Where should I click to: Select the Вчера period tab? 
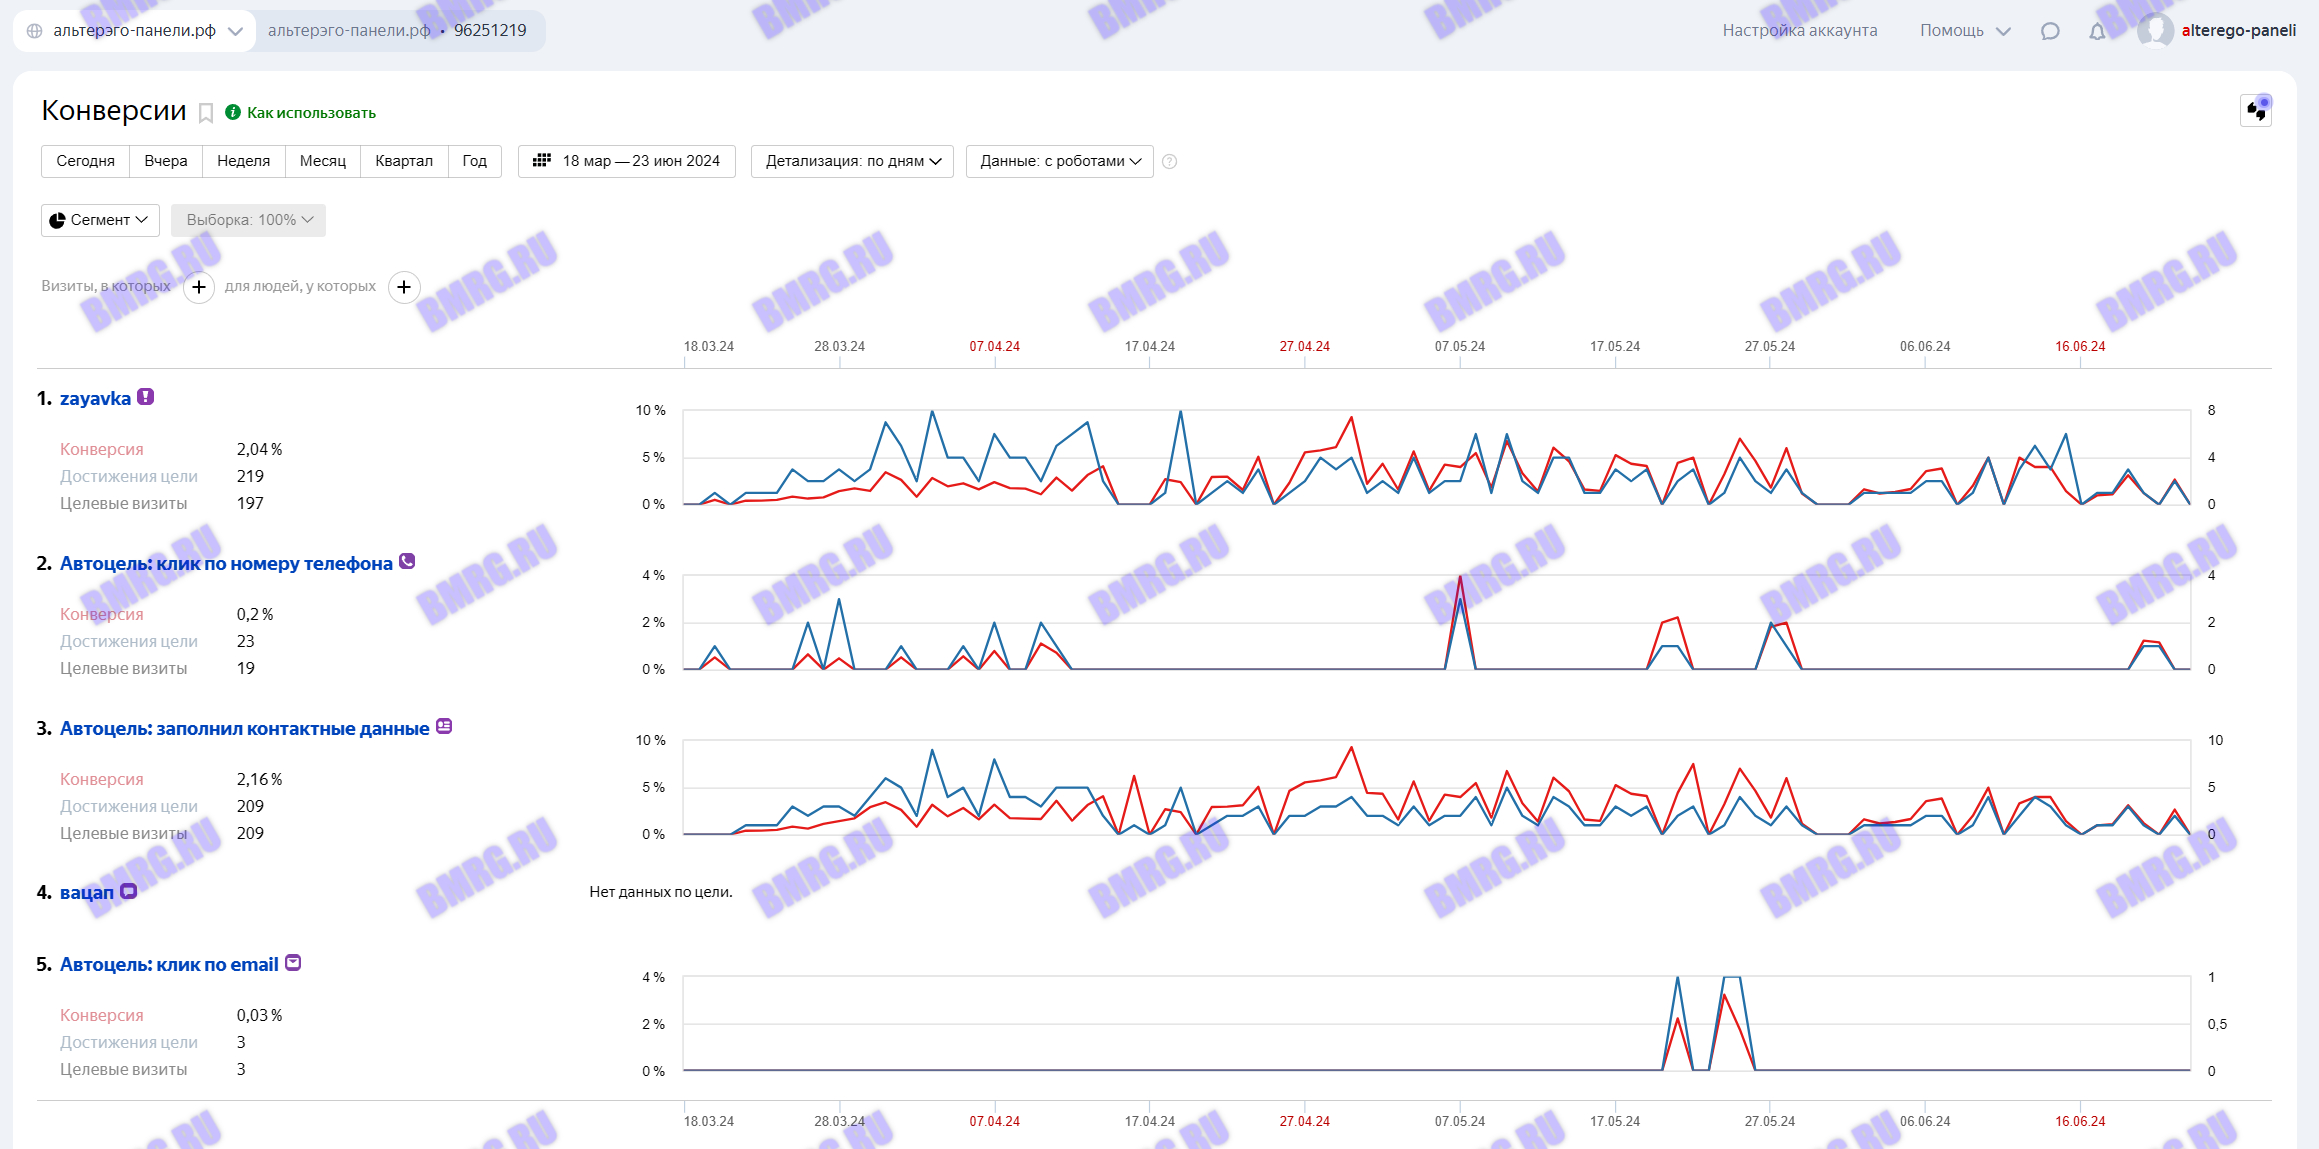(x=165, y=161)
